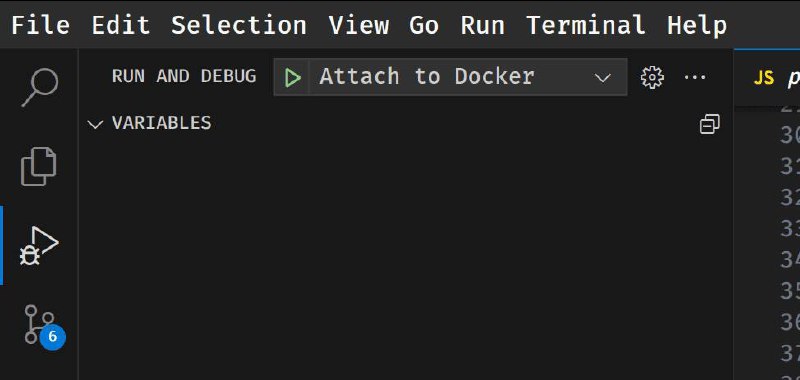800x380 pixels.
Task: Open the Go menu
Action: point(424,25)
